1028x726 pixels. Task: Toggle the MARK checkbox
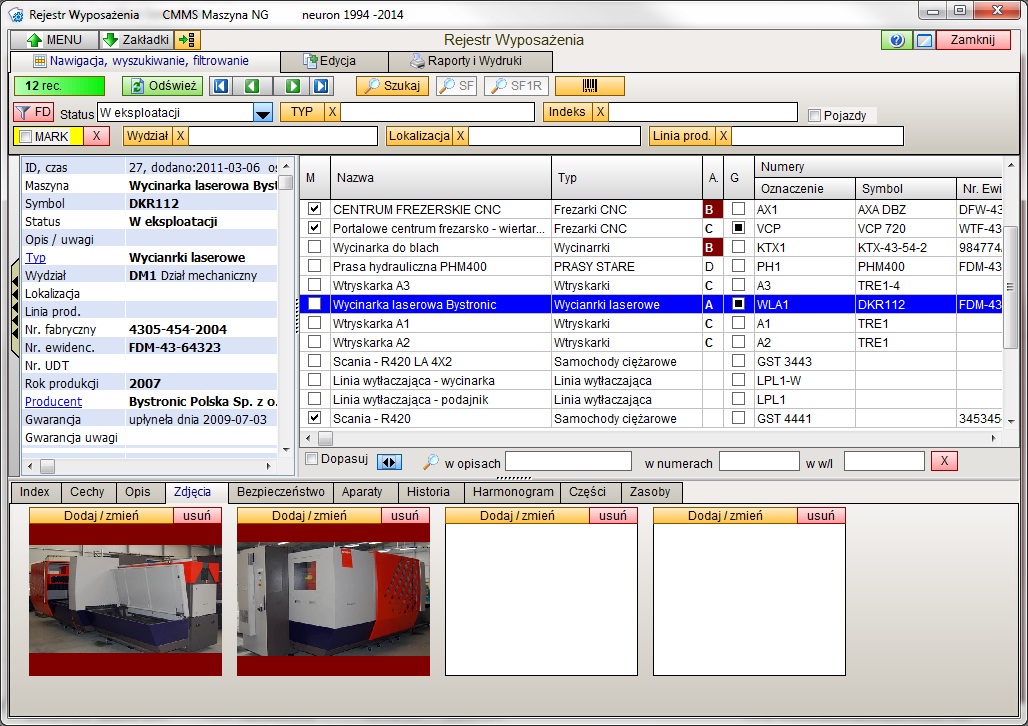26,136
